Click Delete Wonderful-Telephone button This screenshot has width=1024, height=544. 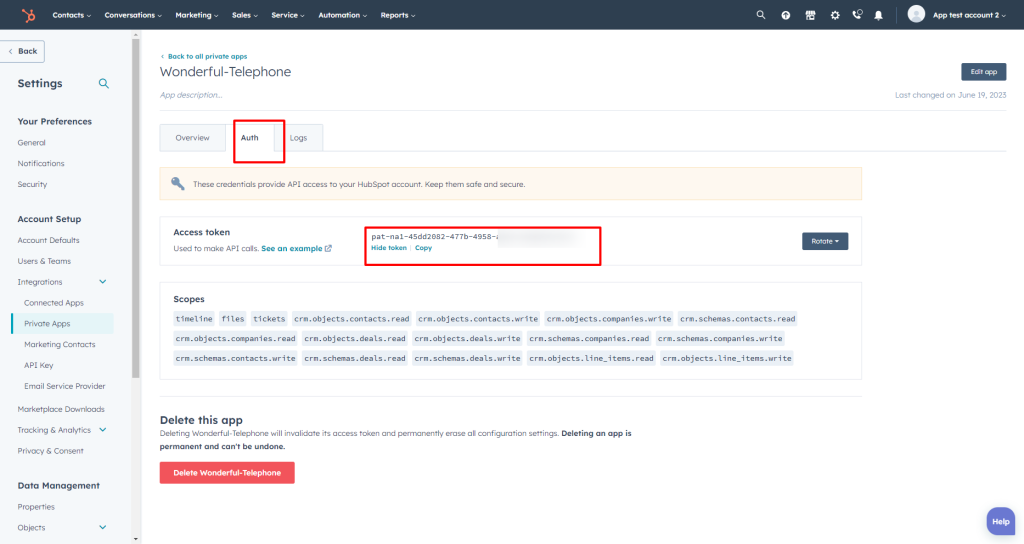[x=227, y=473]
